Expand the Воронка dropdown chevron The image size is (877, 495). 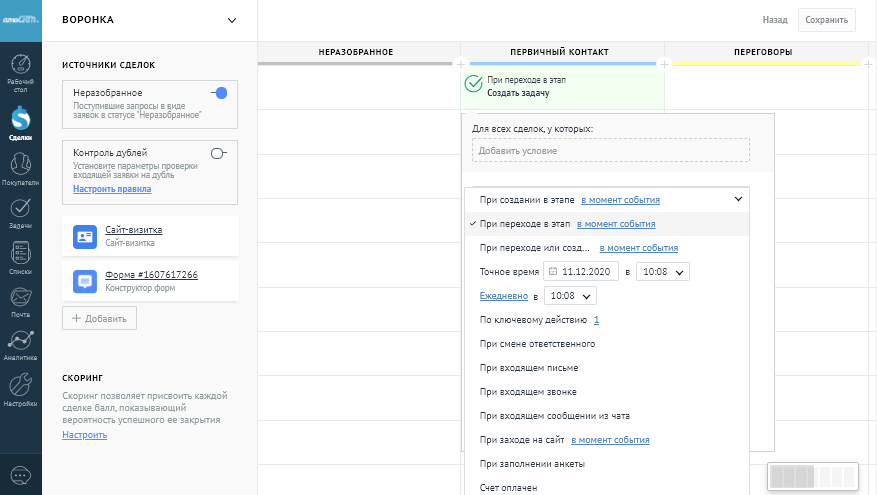[x=232, y=20]
